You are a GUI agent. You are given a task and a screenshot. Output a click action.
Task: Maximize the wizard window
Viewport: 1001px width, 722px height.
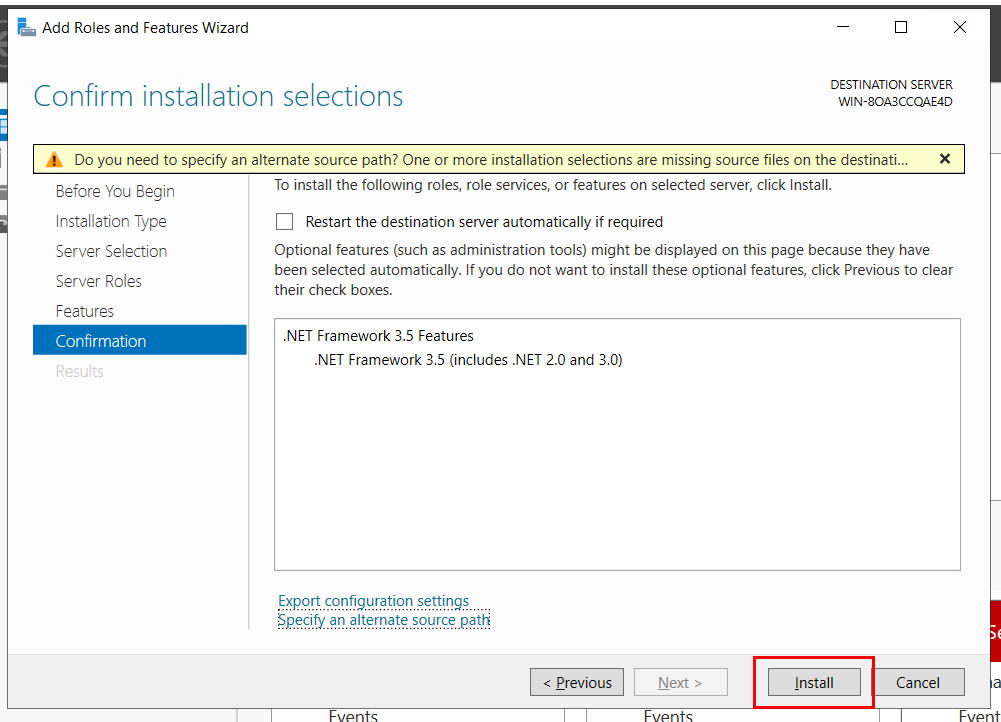pyautogui.click(x=901, y=27)
